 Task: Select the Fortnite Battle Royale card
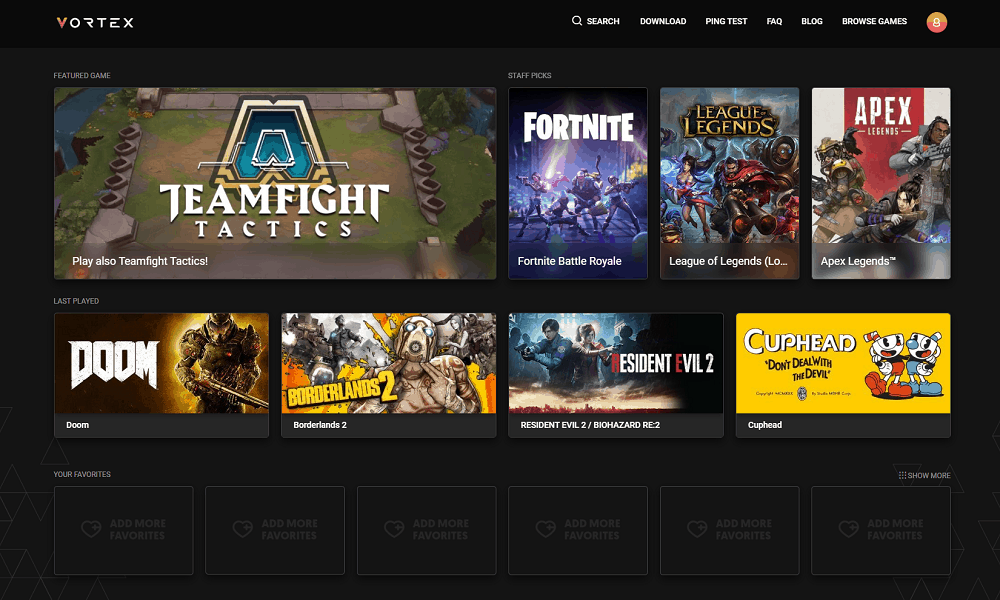click(x=578, y=183)
